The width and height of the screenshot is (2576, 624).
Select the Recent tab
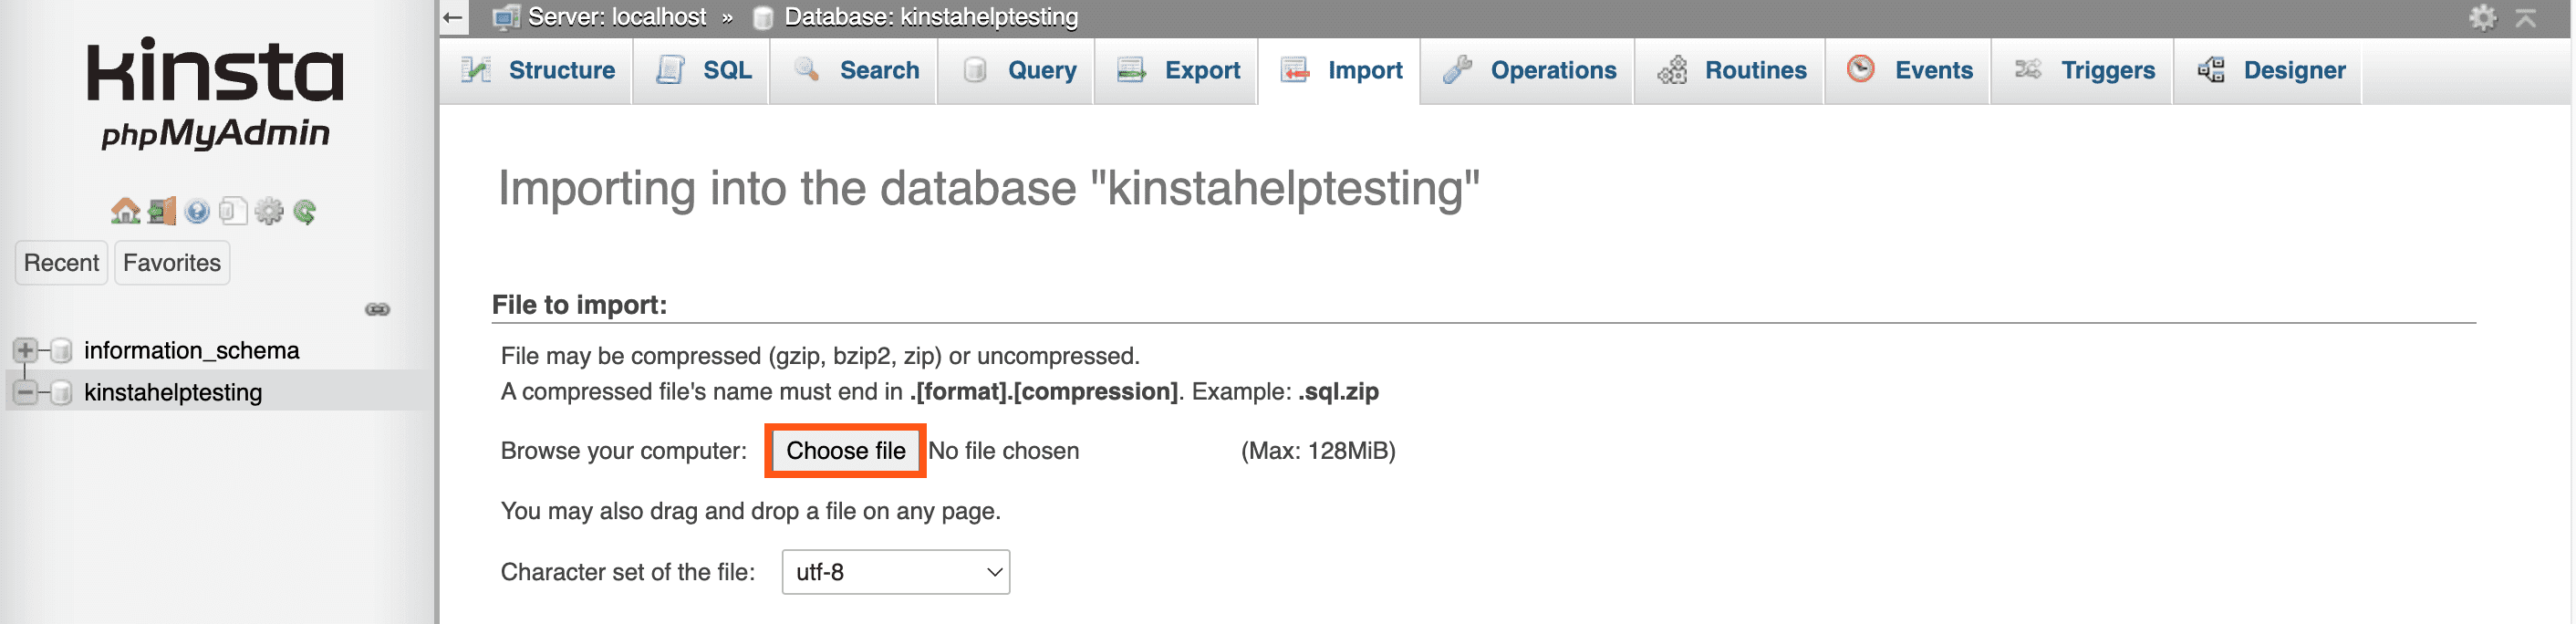tap(61, 262)
